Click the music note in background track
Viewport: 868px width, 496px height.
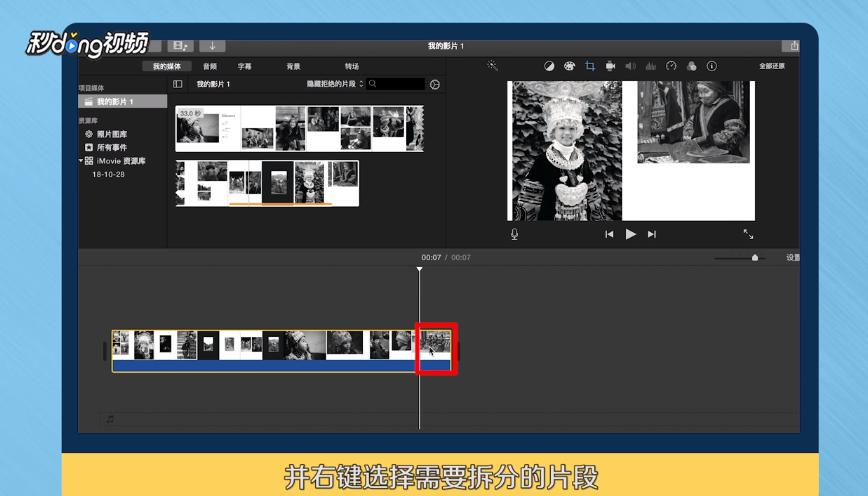point(110,419)
